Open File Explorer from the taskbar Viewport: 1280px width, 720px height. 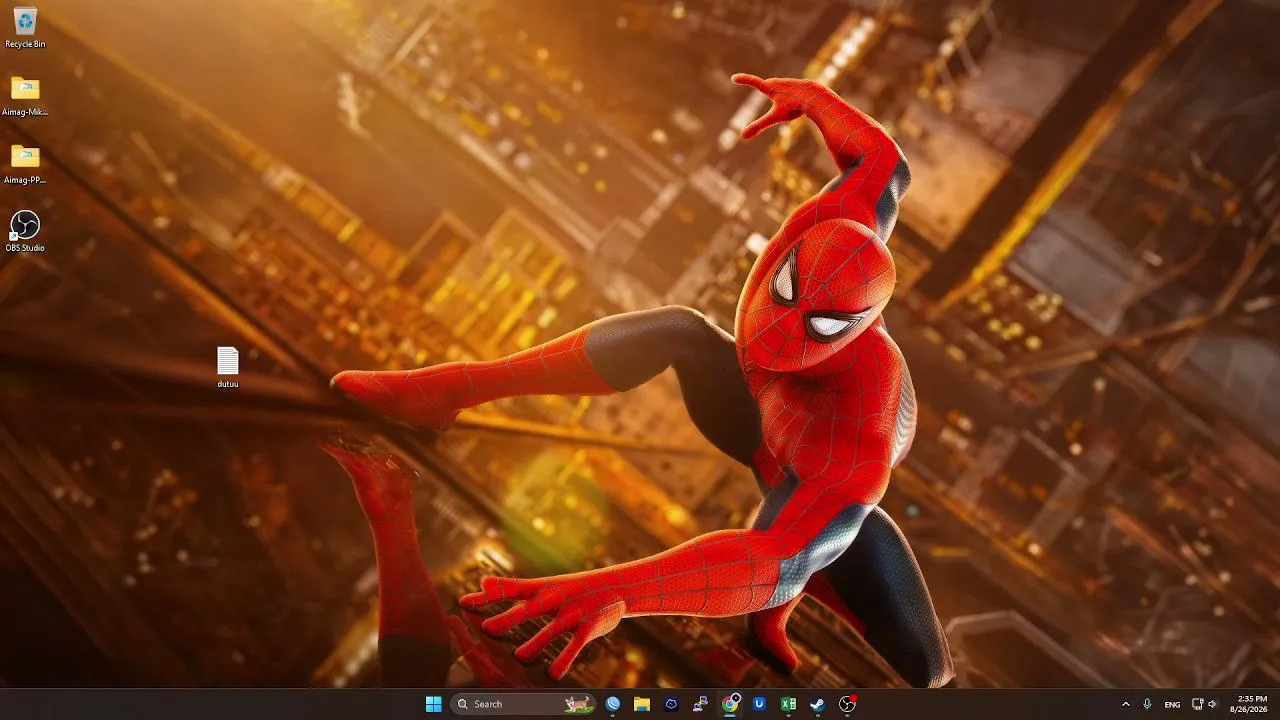642,704
